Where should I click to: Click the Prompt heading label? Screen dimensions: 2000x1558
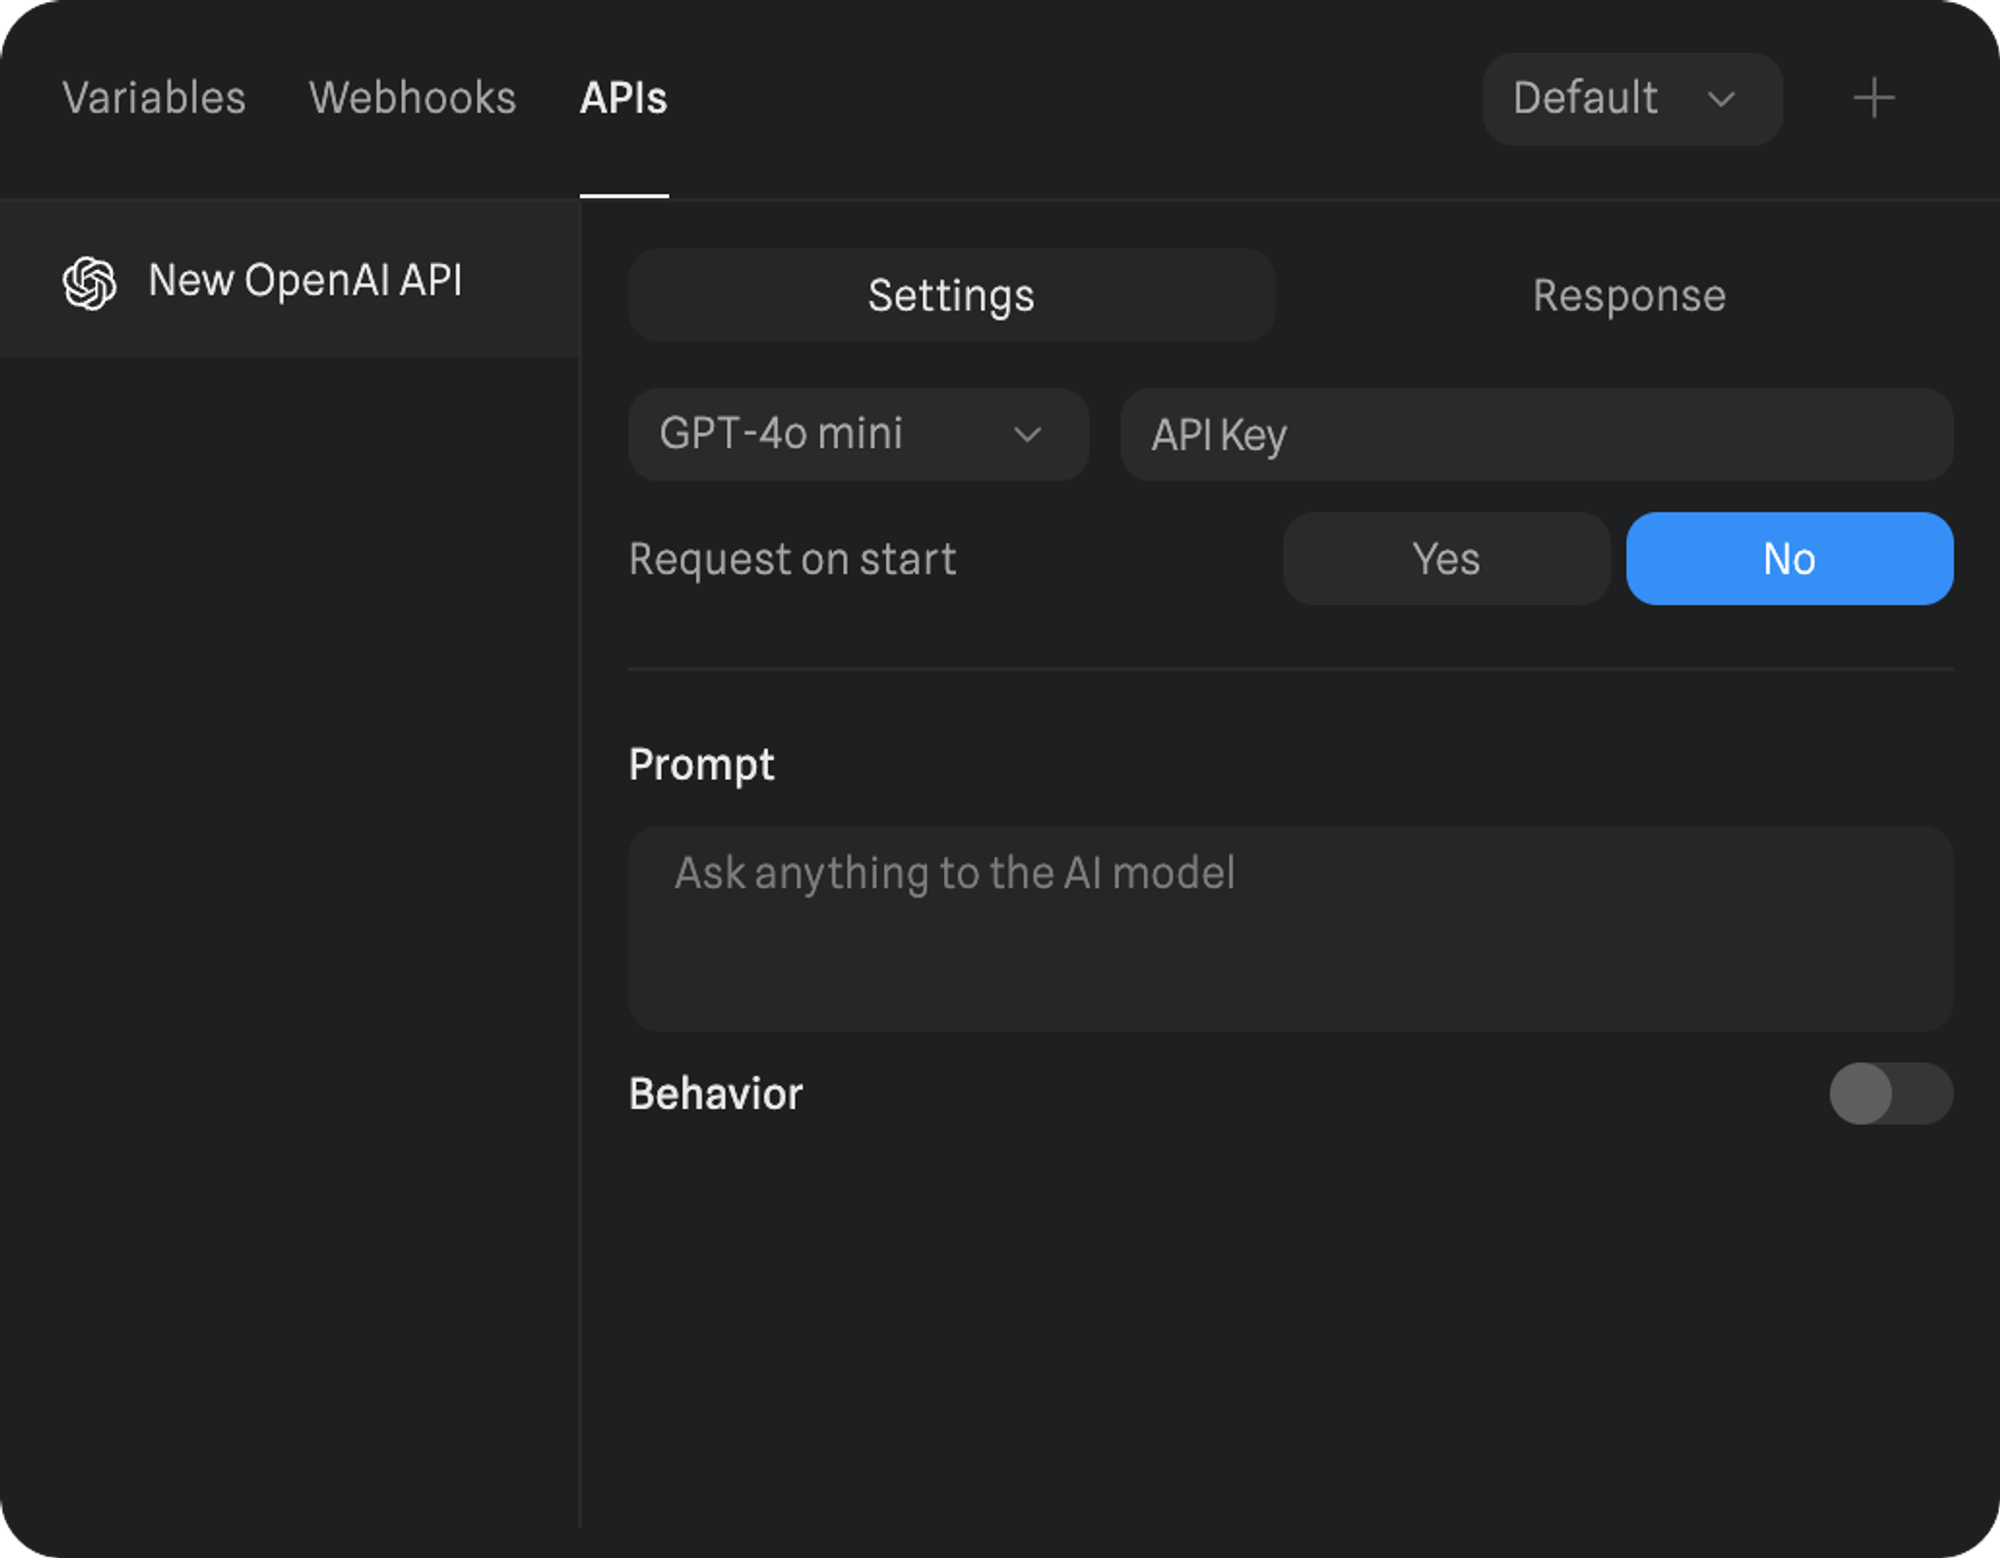coord(701,765)
